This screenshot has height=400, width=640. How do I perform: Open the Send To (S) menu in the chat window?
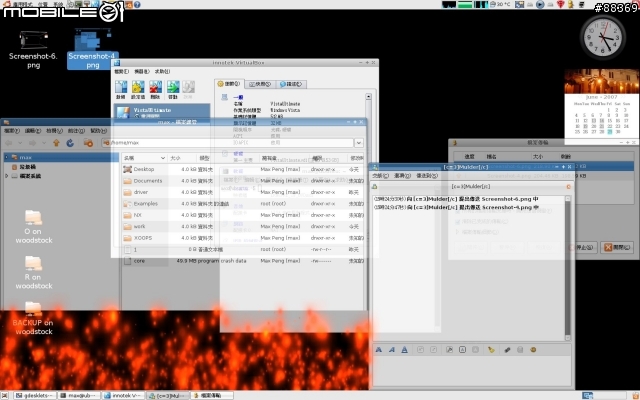point(427,176)
